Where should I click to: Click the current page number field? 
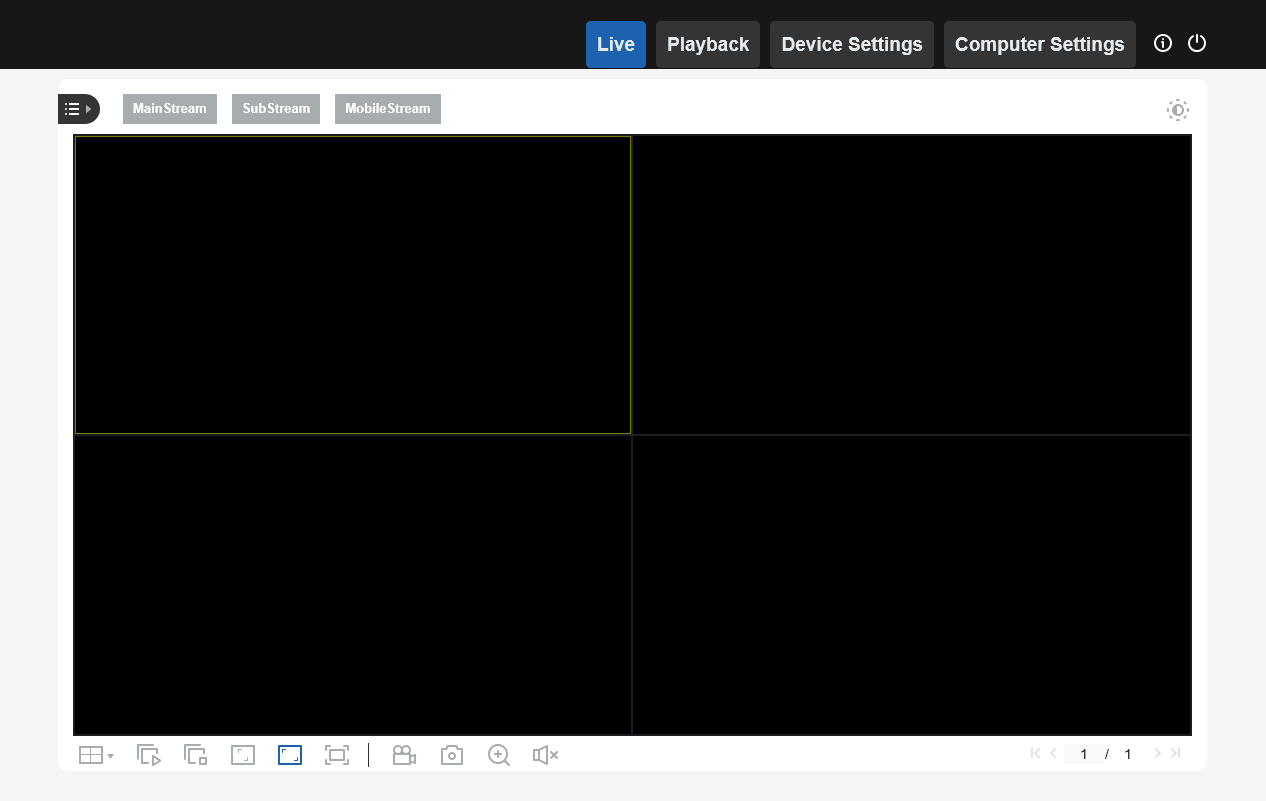(x=1084, y=754)
